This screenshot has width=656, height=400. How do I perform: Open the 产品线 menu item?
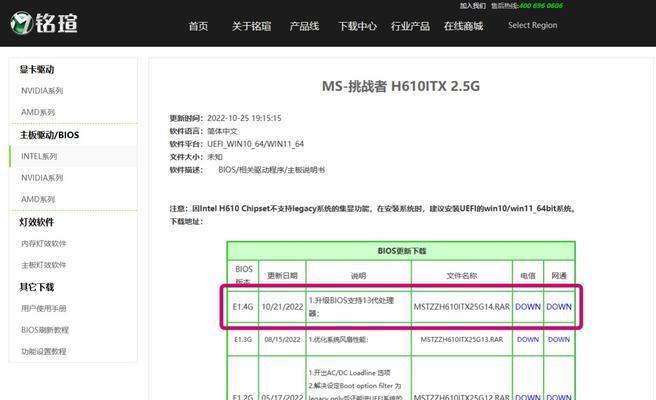[304, 26]
